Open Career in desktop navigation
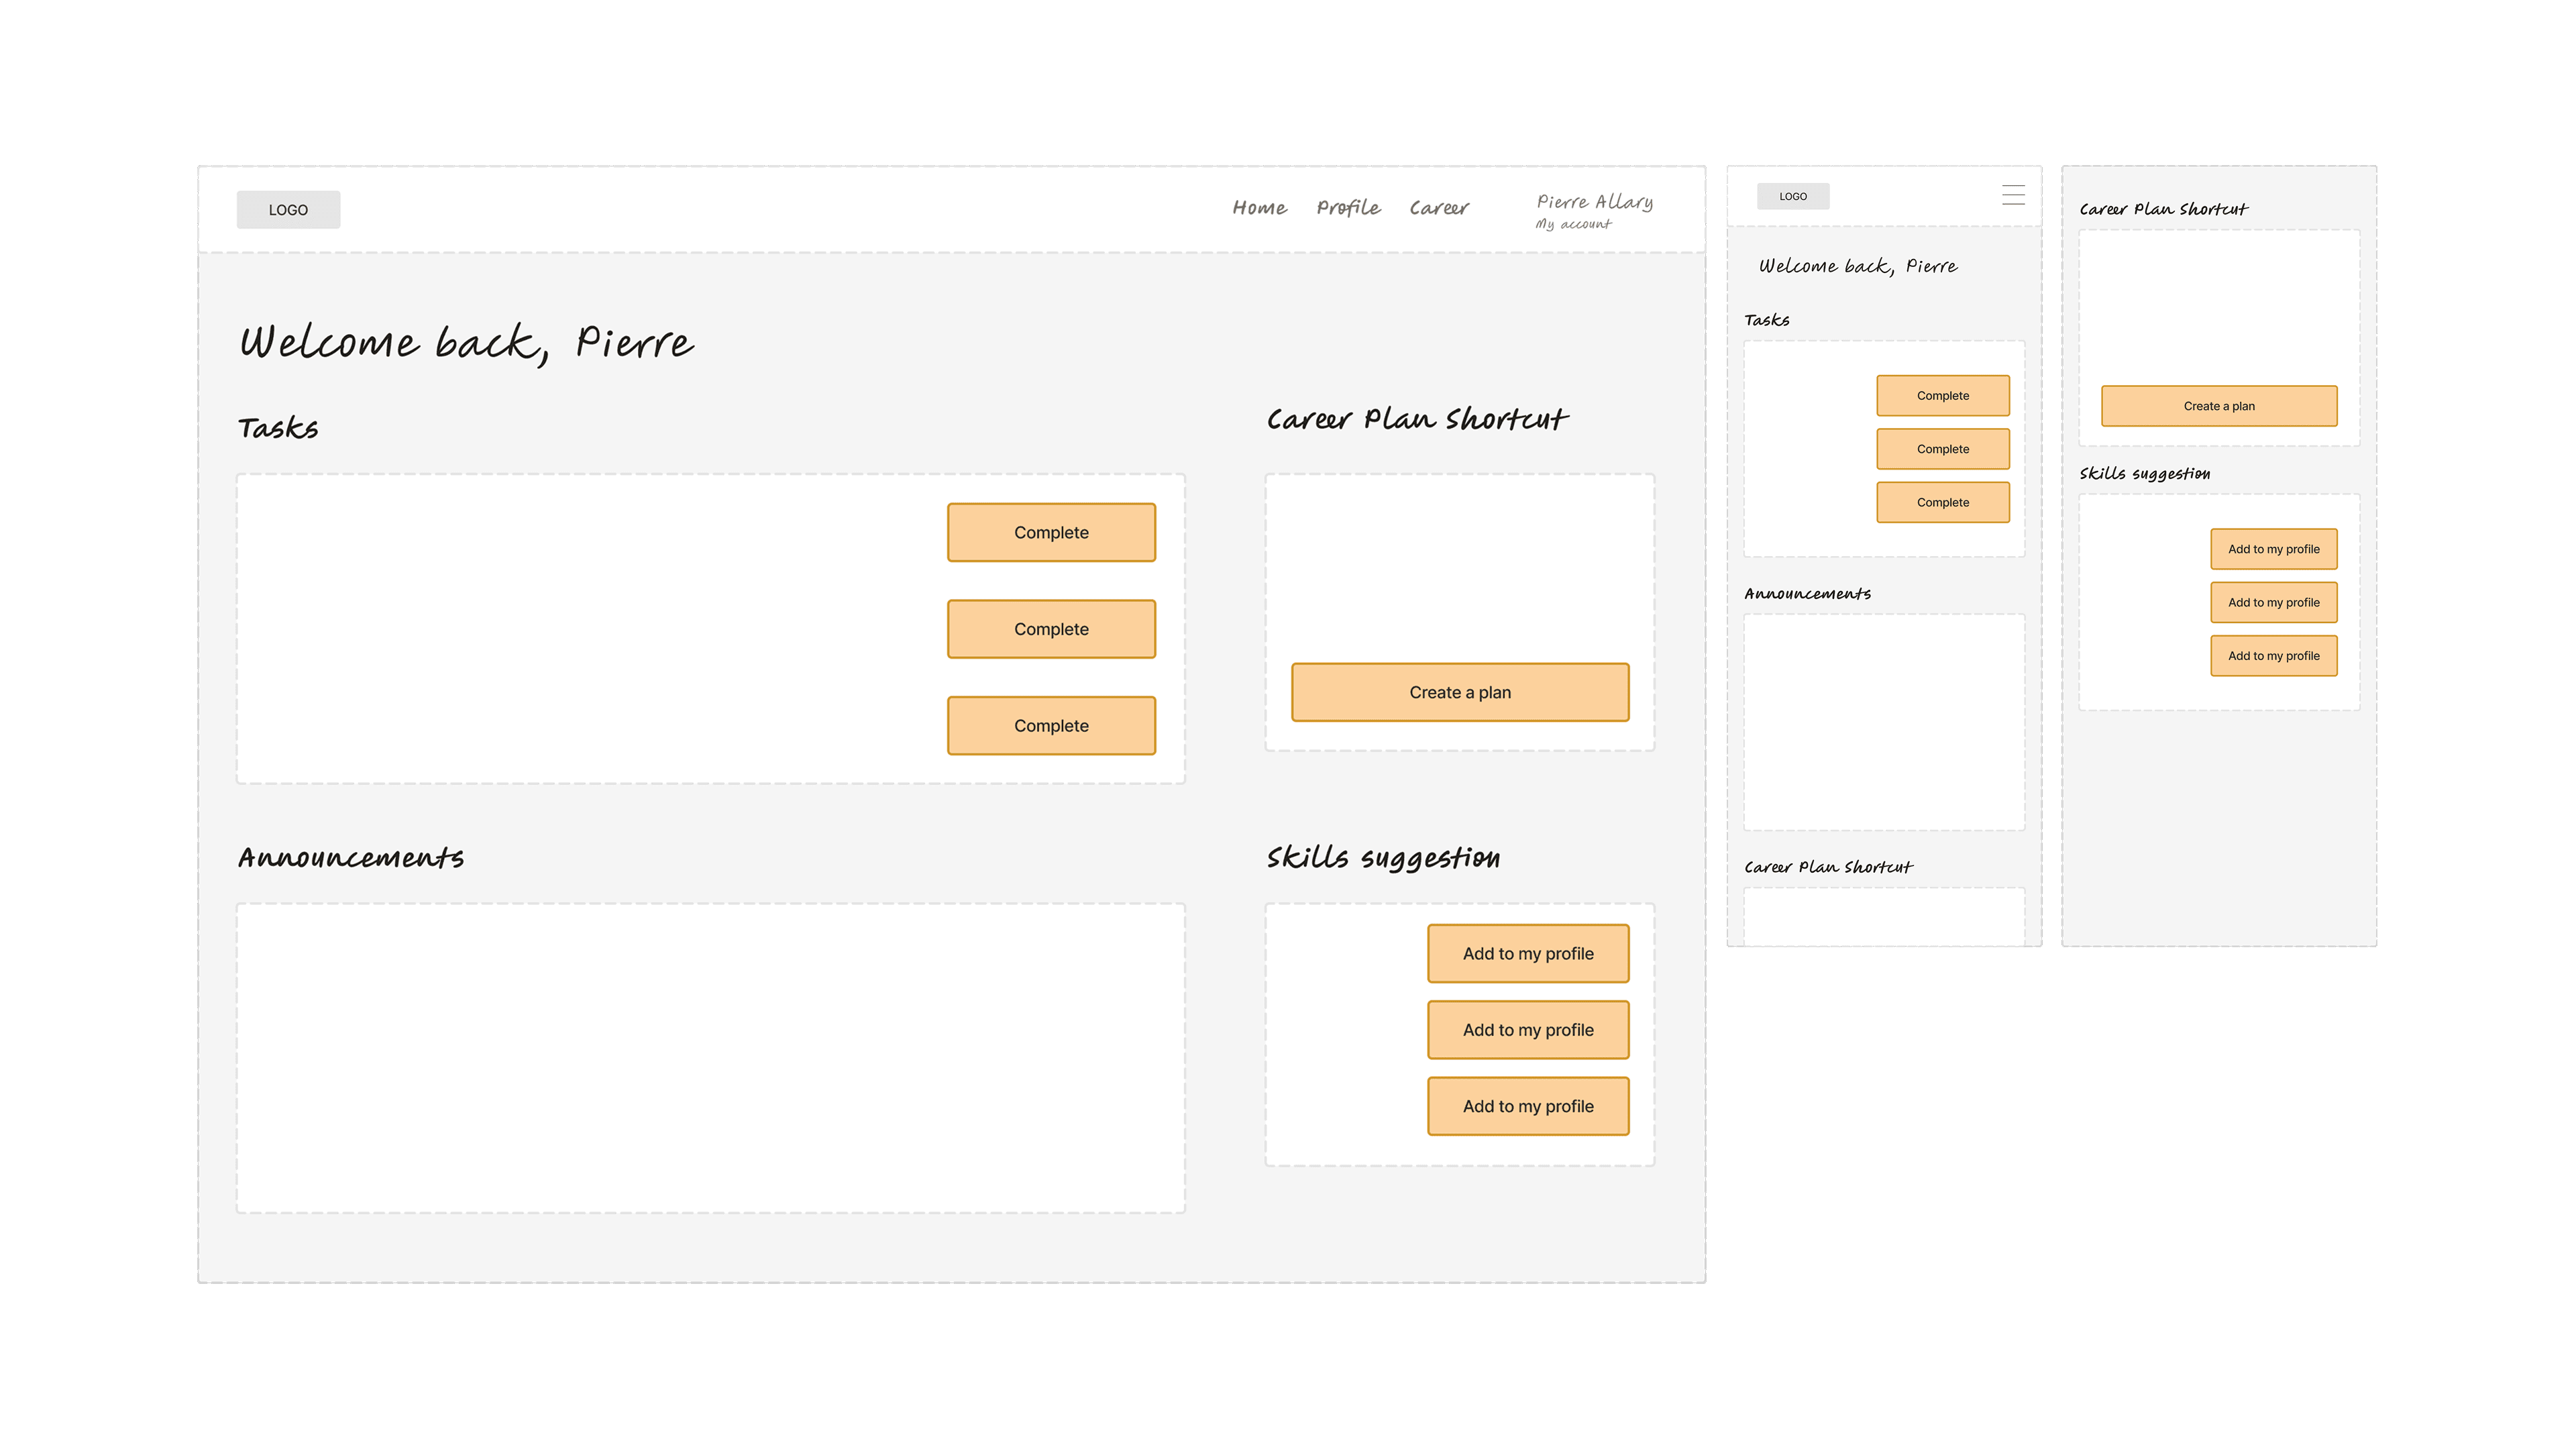This screenshot has height=1449, width=2576. 1439,208
